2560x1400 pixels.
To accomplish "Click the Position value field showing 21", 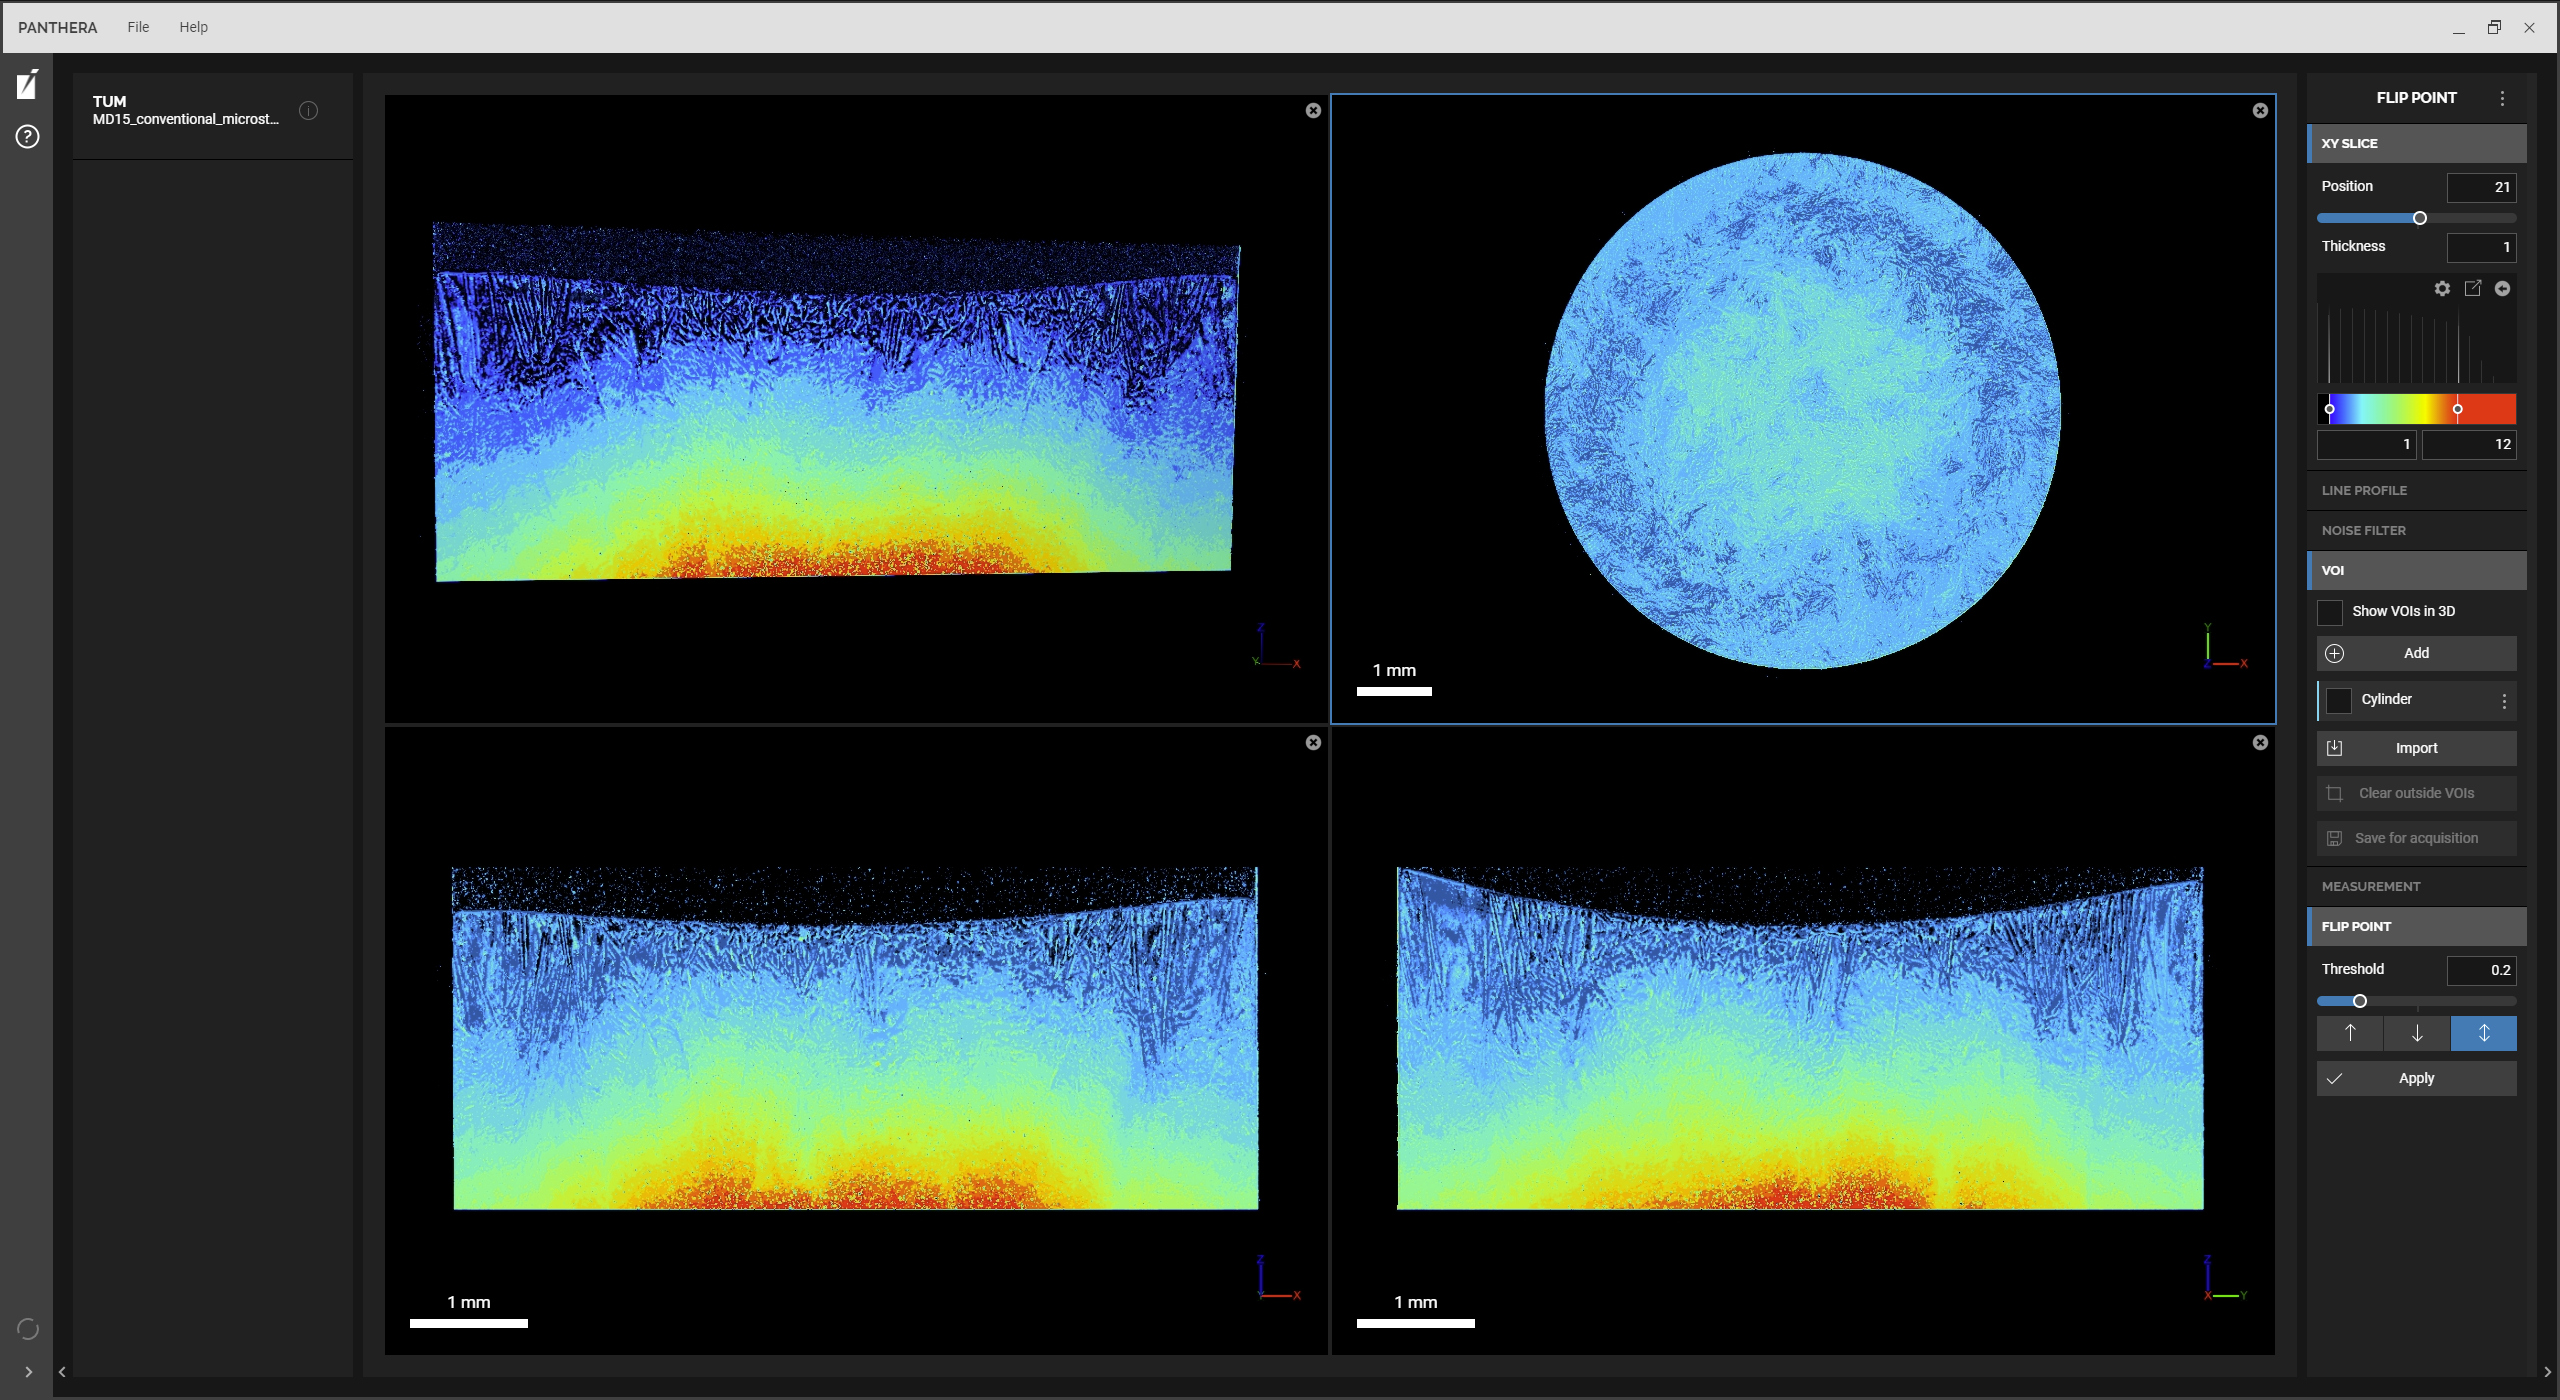I will coord(2481,187).
